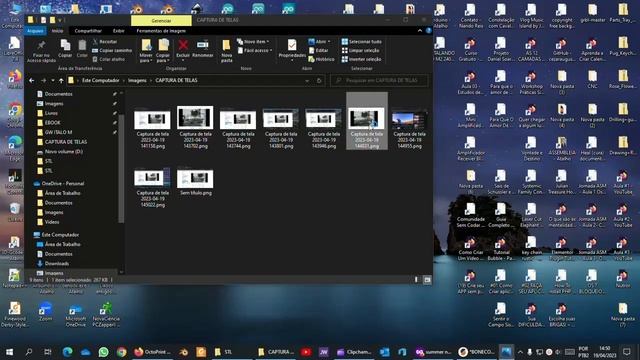This screenshot has width=640, height=360.
Task: Expand address bar history dropdown
Action: pyautogui.click(x=307, y=81)
